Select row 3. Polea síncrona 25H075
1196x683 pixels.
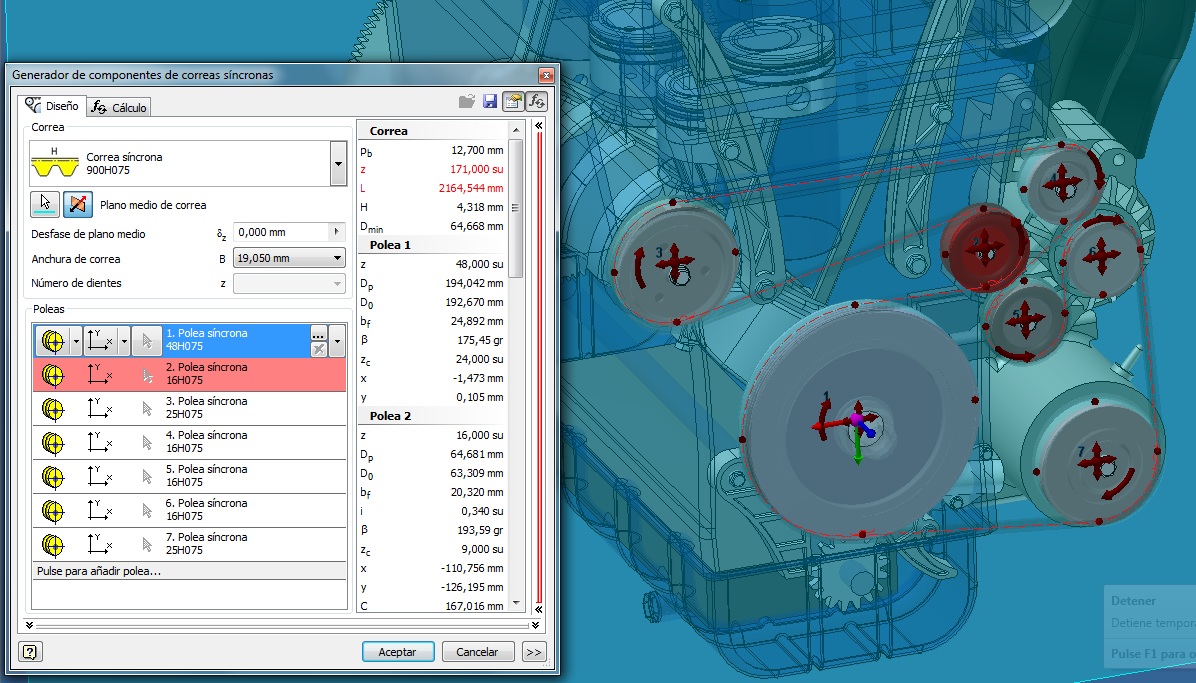(x=189, y=408)
